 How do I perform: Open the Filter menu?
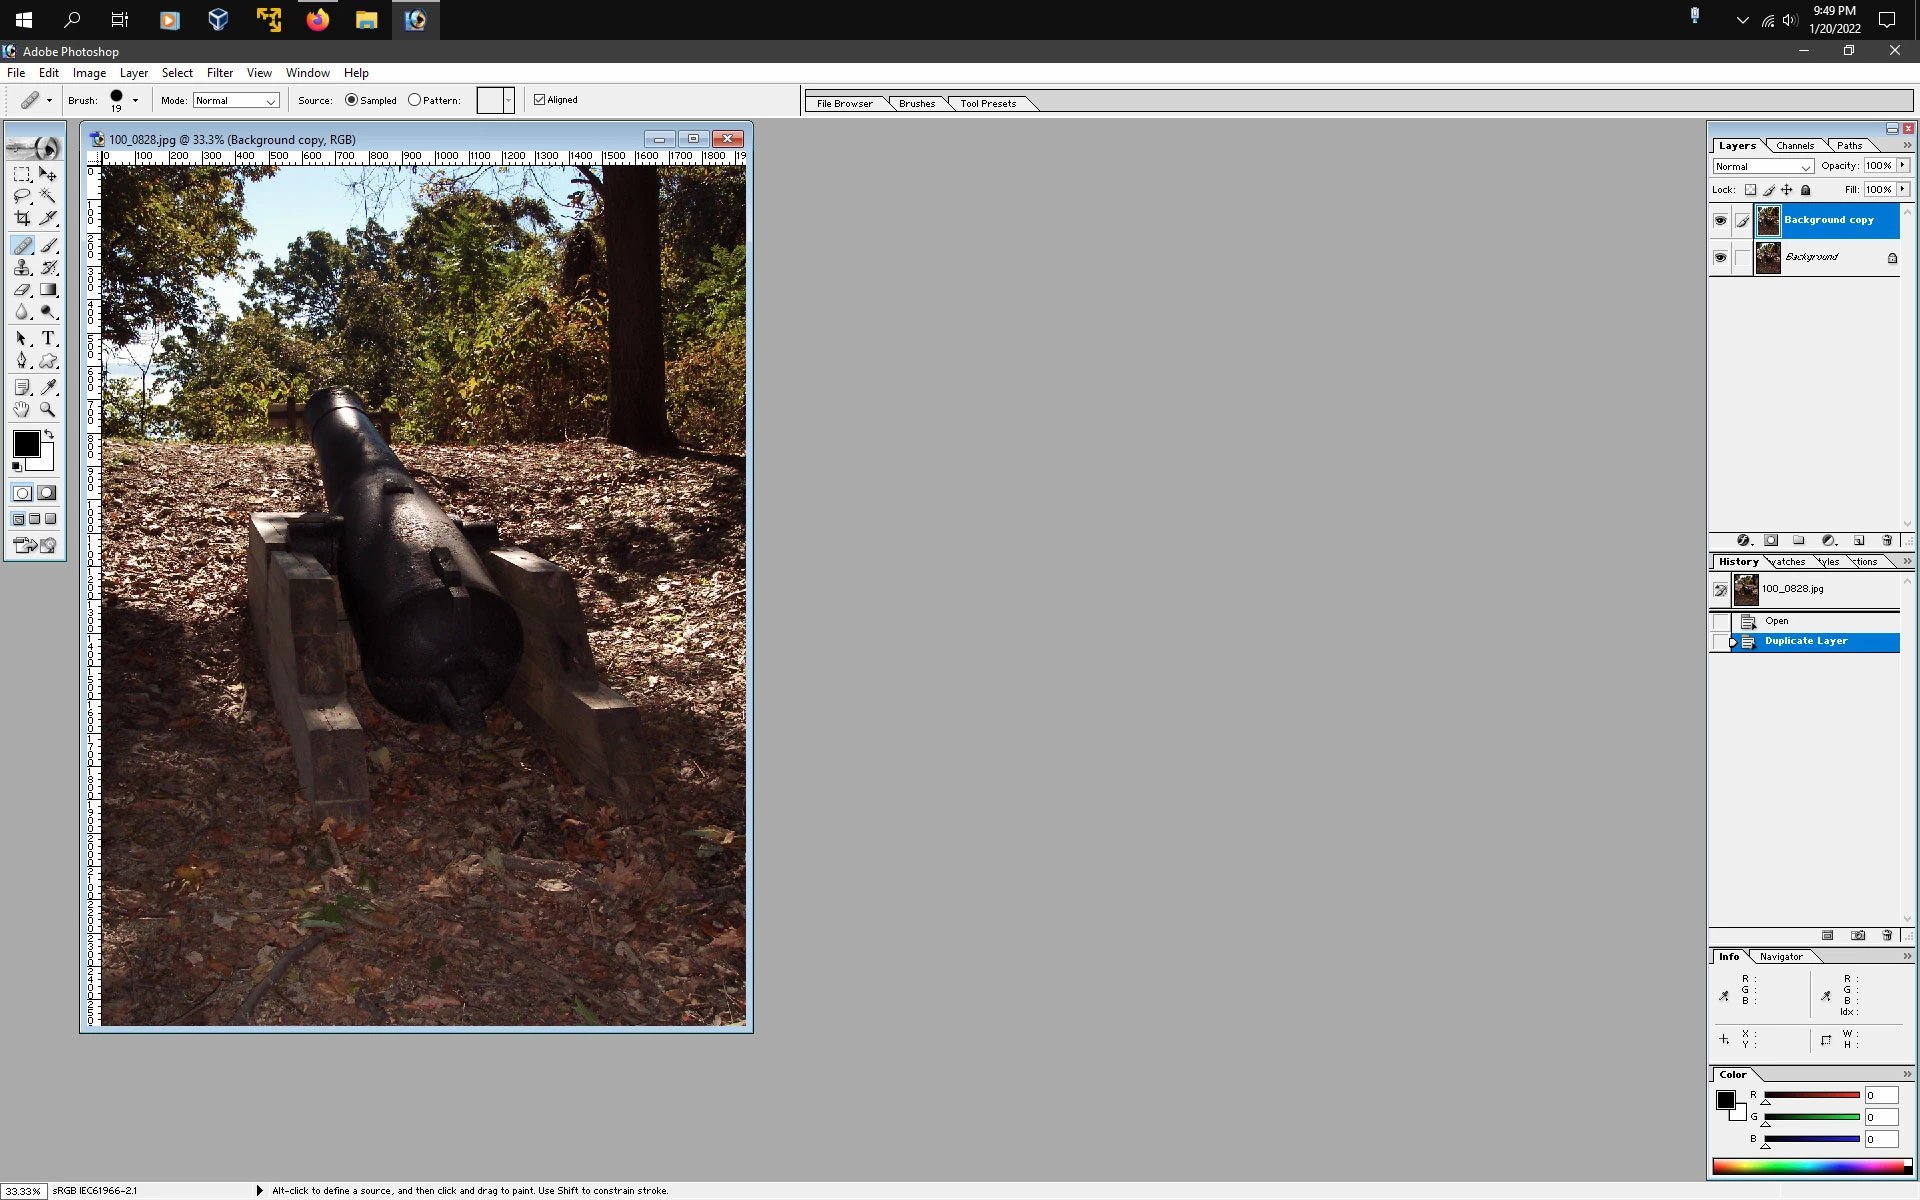tap(219, 73)
